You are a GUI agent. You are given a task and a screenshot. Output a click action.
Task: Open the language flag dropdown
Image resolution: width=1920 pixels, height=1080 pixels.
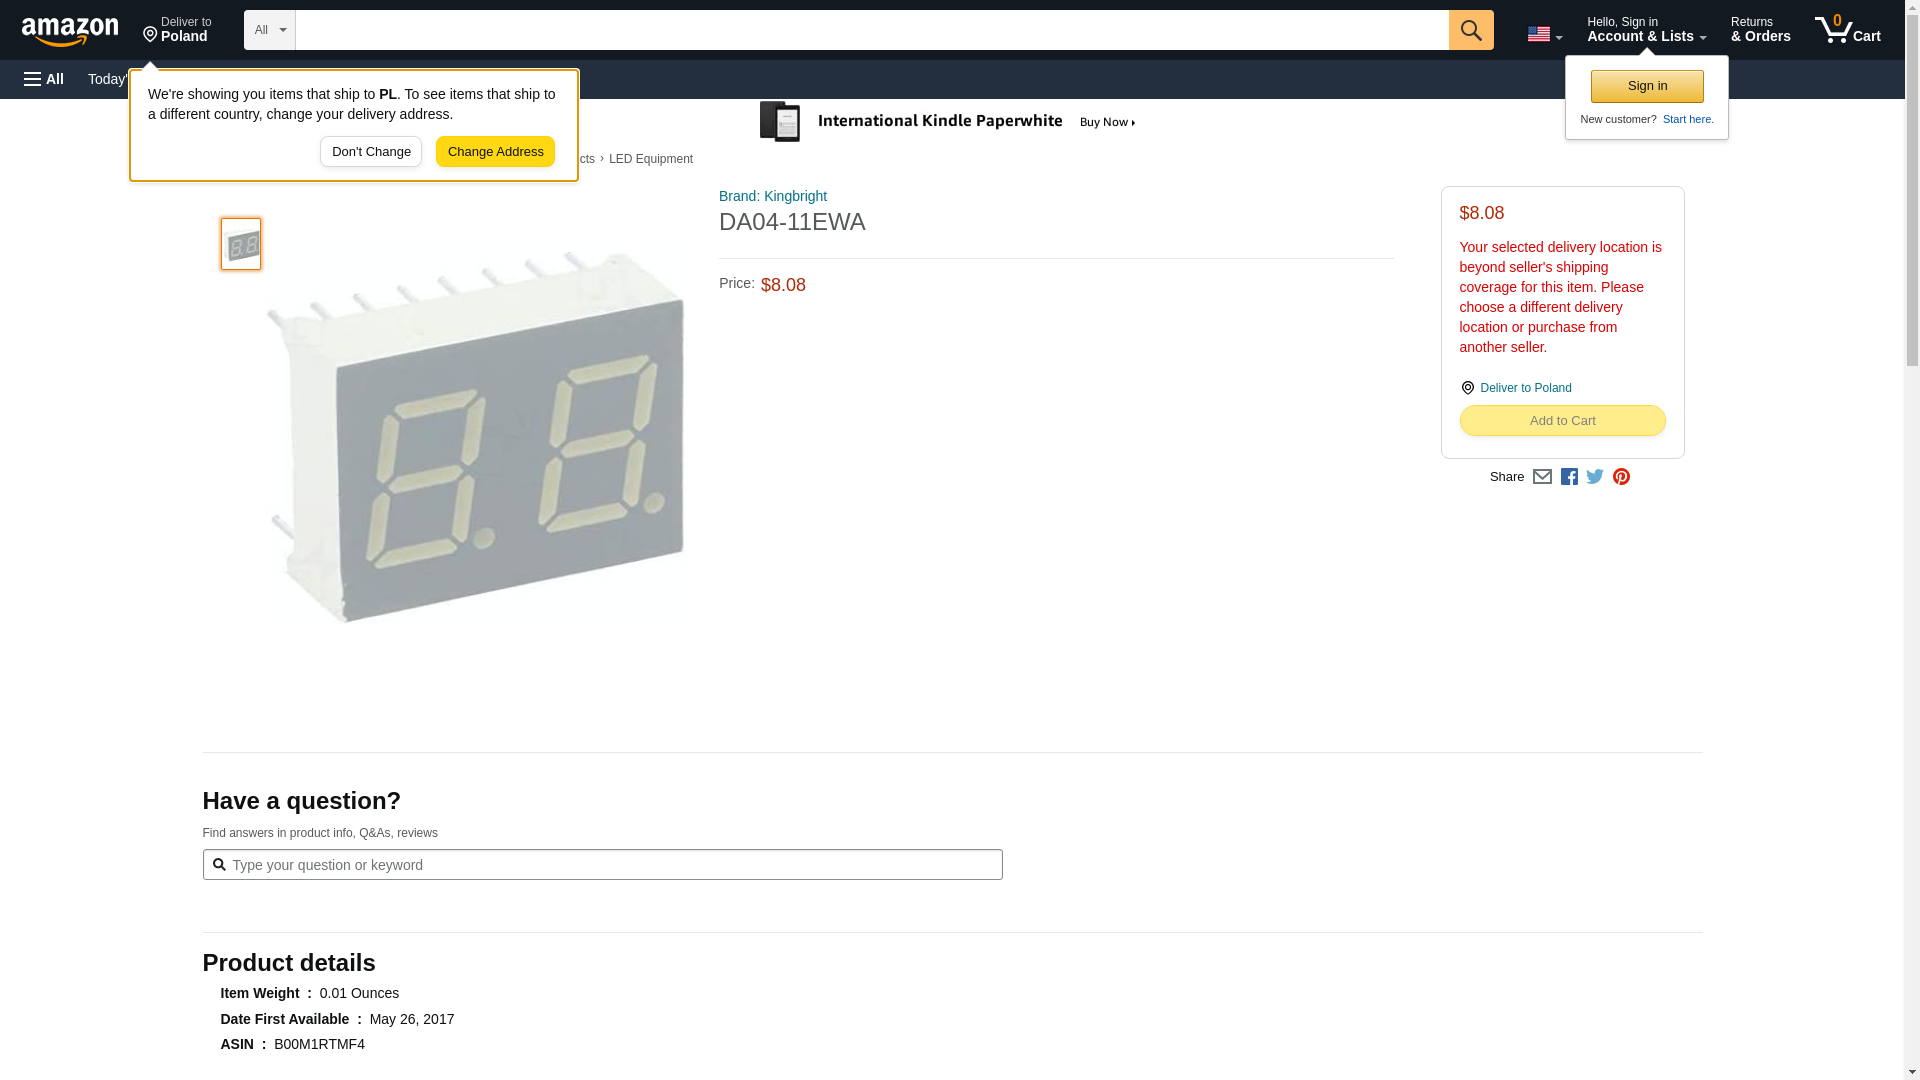pyautogui.click(x=1544, y=34)
